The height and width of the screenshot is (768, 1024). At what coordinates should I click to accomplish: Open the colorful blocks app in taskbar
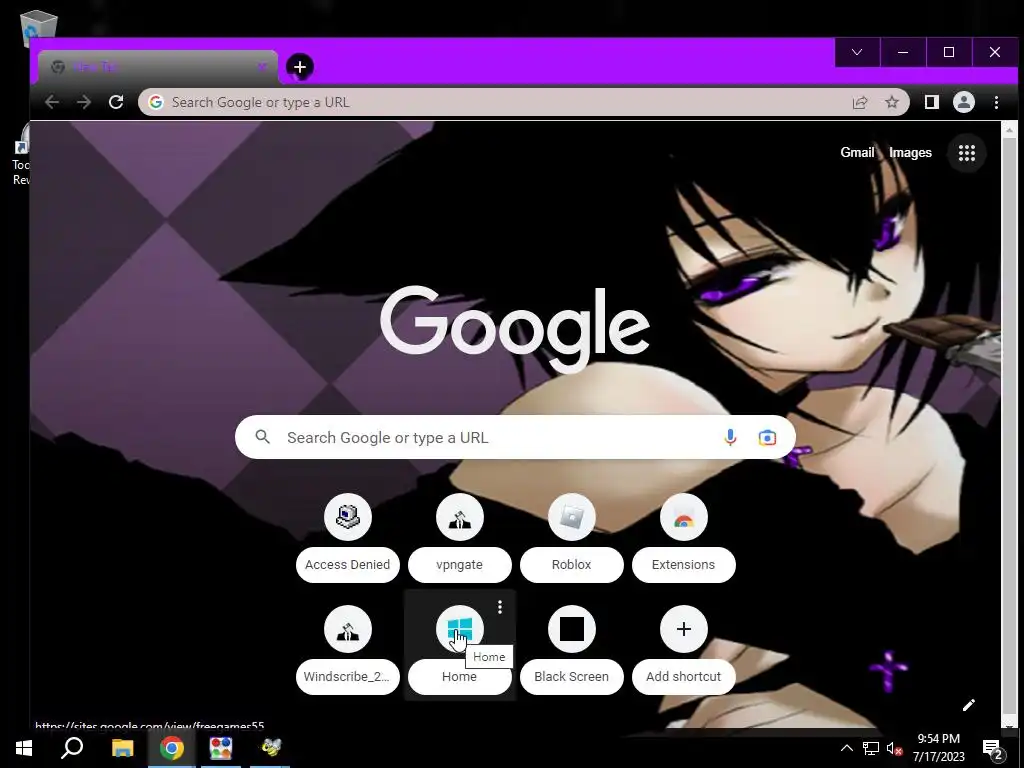point(221,748)
